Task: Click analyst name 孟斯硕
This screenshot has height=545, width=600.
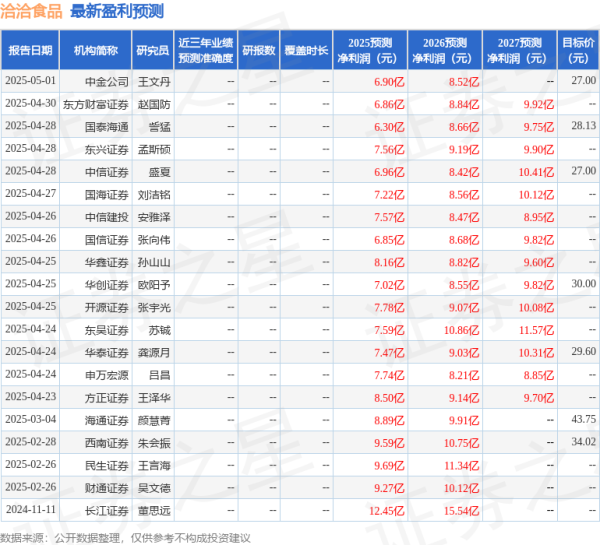Action: click(153, 148)
